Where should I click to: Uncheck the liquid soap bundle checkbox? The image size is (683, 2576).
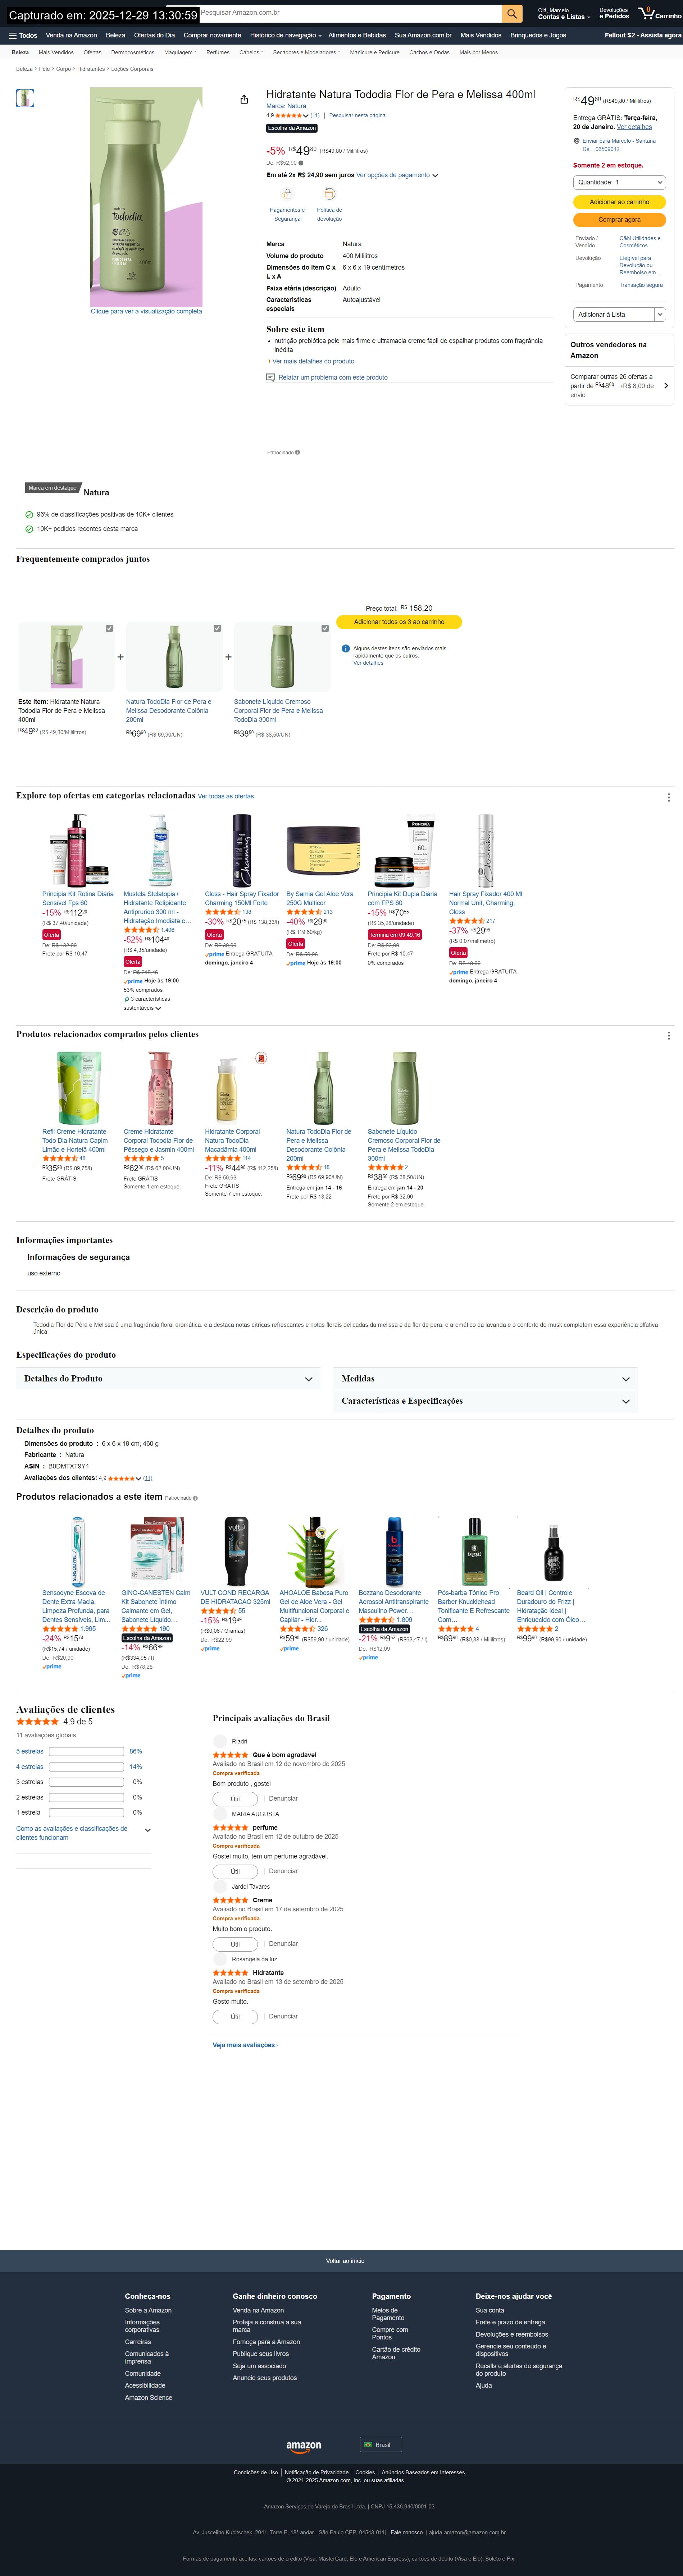tap(325, 628)
